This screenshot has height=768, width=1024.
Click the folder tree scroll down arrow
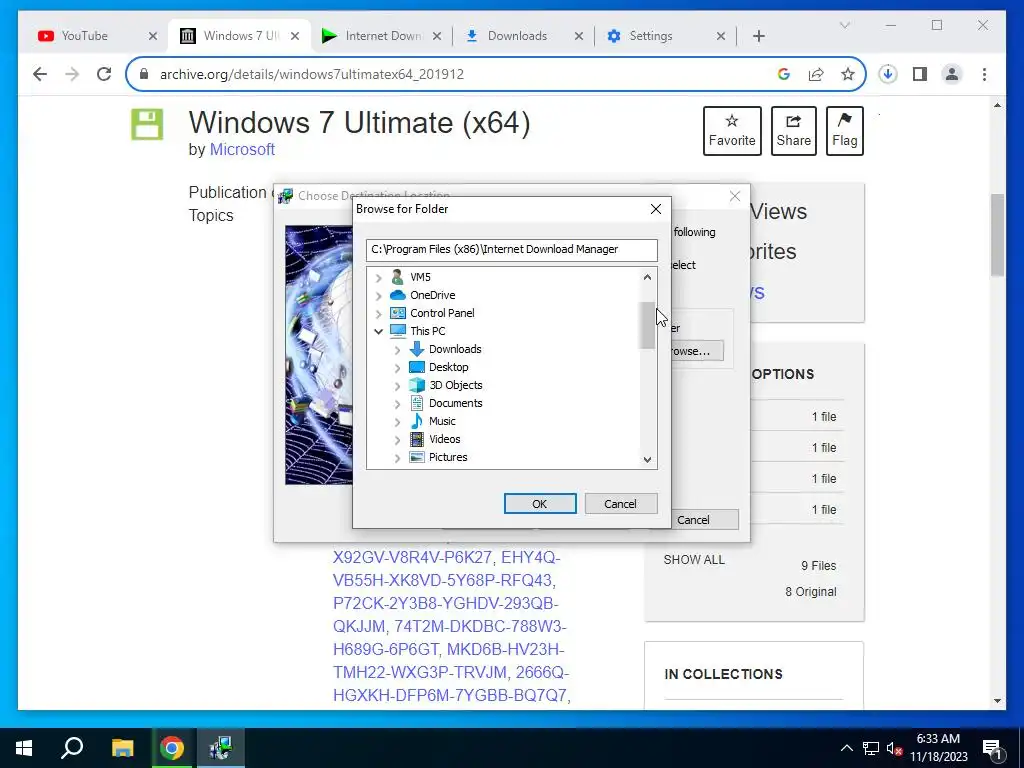tap(647, 459)
